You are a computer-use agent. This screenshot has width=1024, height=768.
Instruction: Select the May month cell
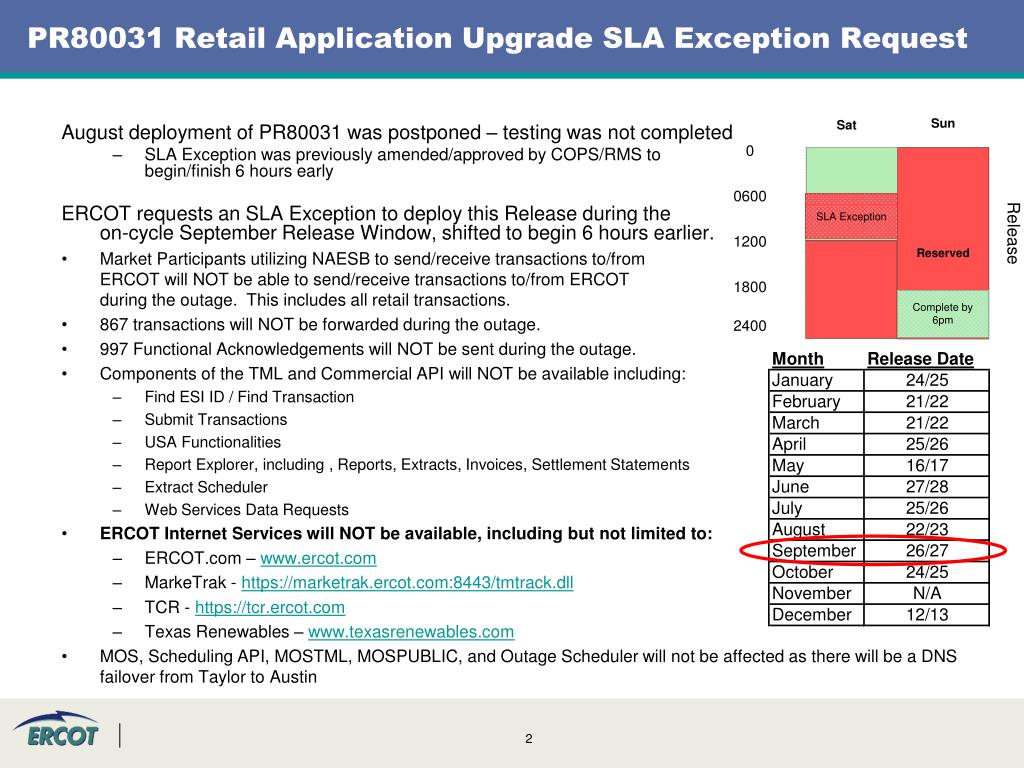pyautogui.click(x=816, y=466)
